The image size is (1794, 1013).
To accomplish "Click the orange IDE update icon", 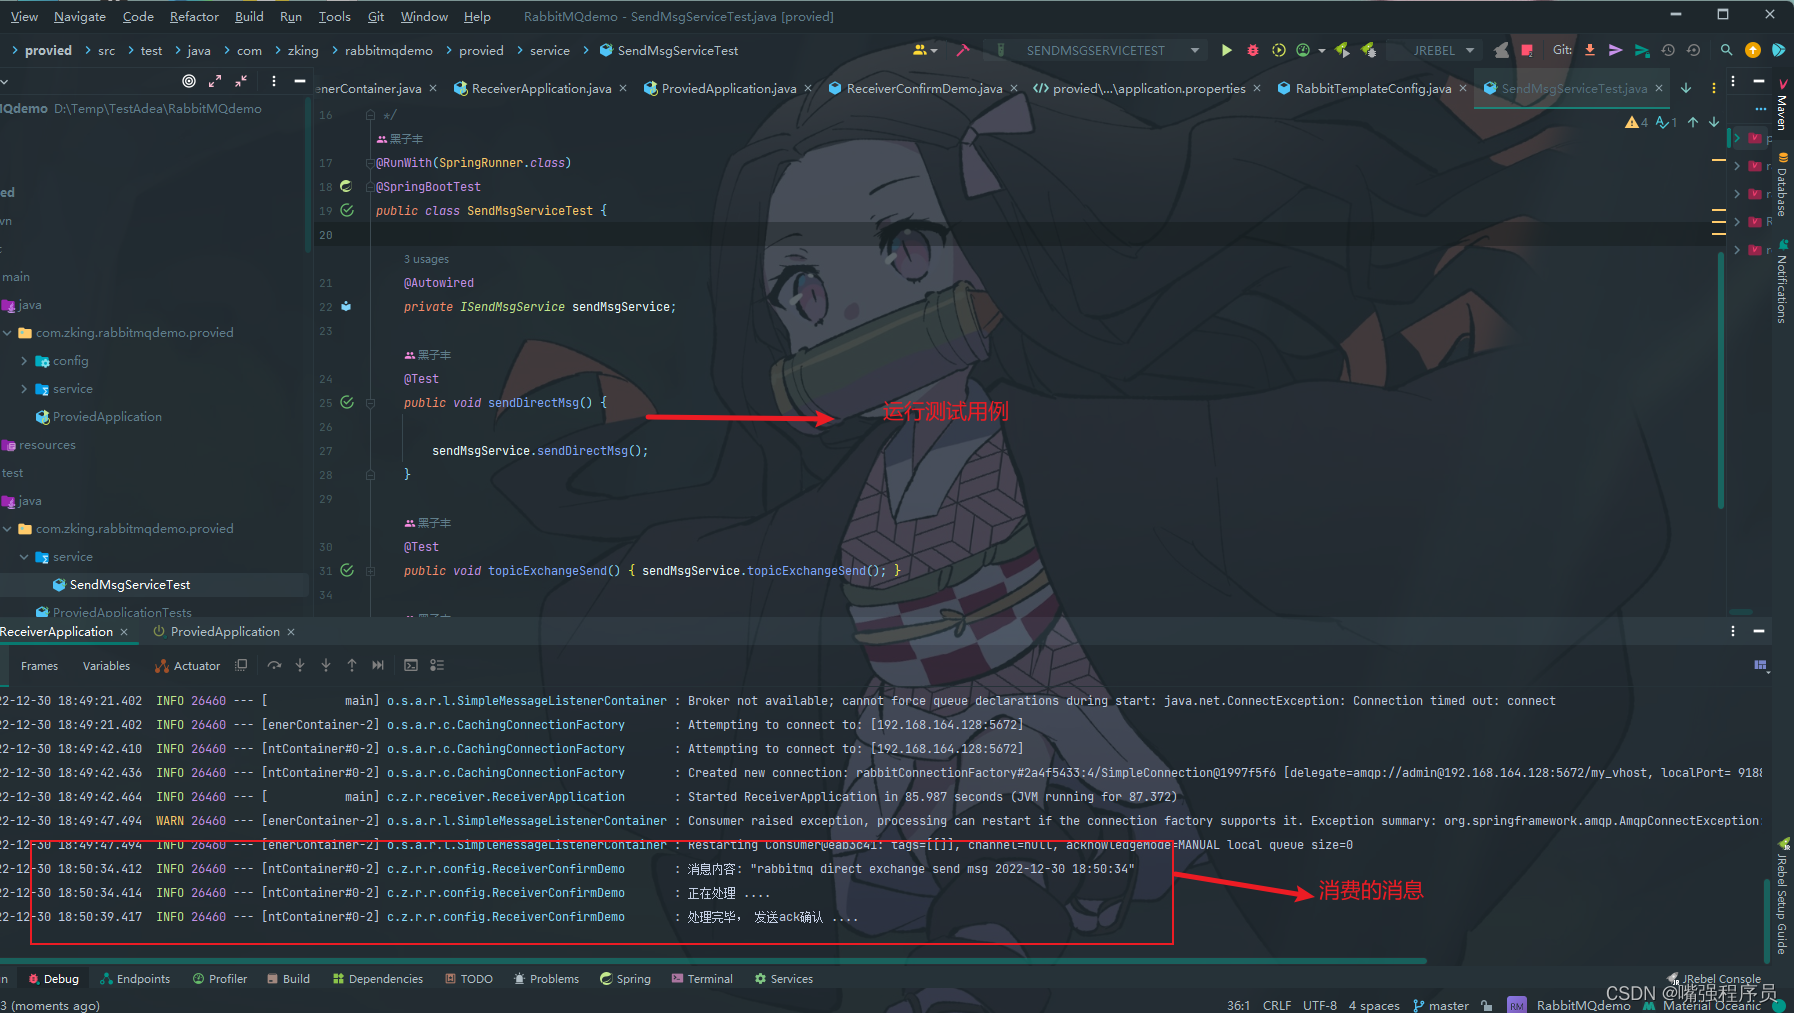I will click(1753, 50).
